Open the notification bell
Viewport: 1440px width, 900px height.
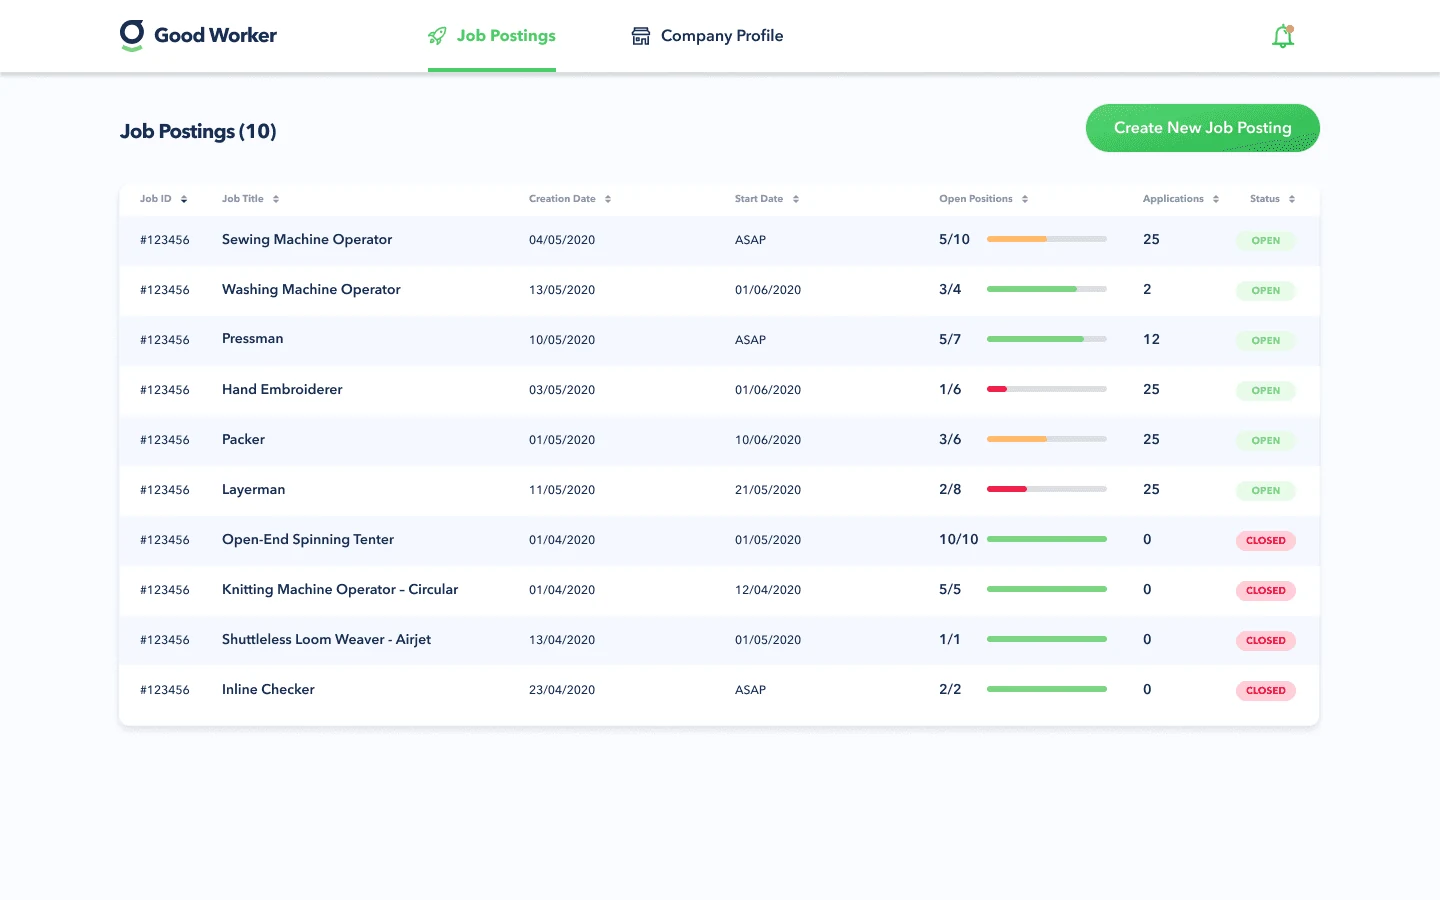1283,36
